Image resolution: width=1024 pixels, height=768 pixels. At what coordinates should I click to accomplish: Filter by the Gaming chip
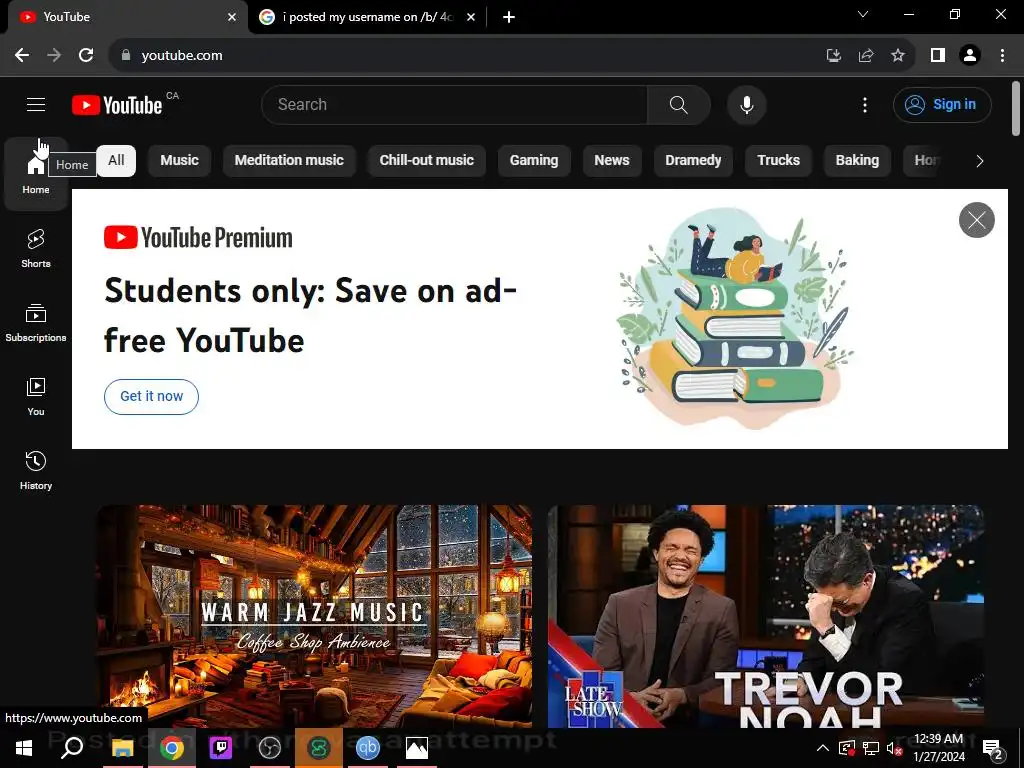point(534,161)
